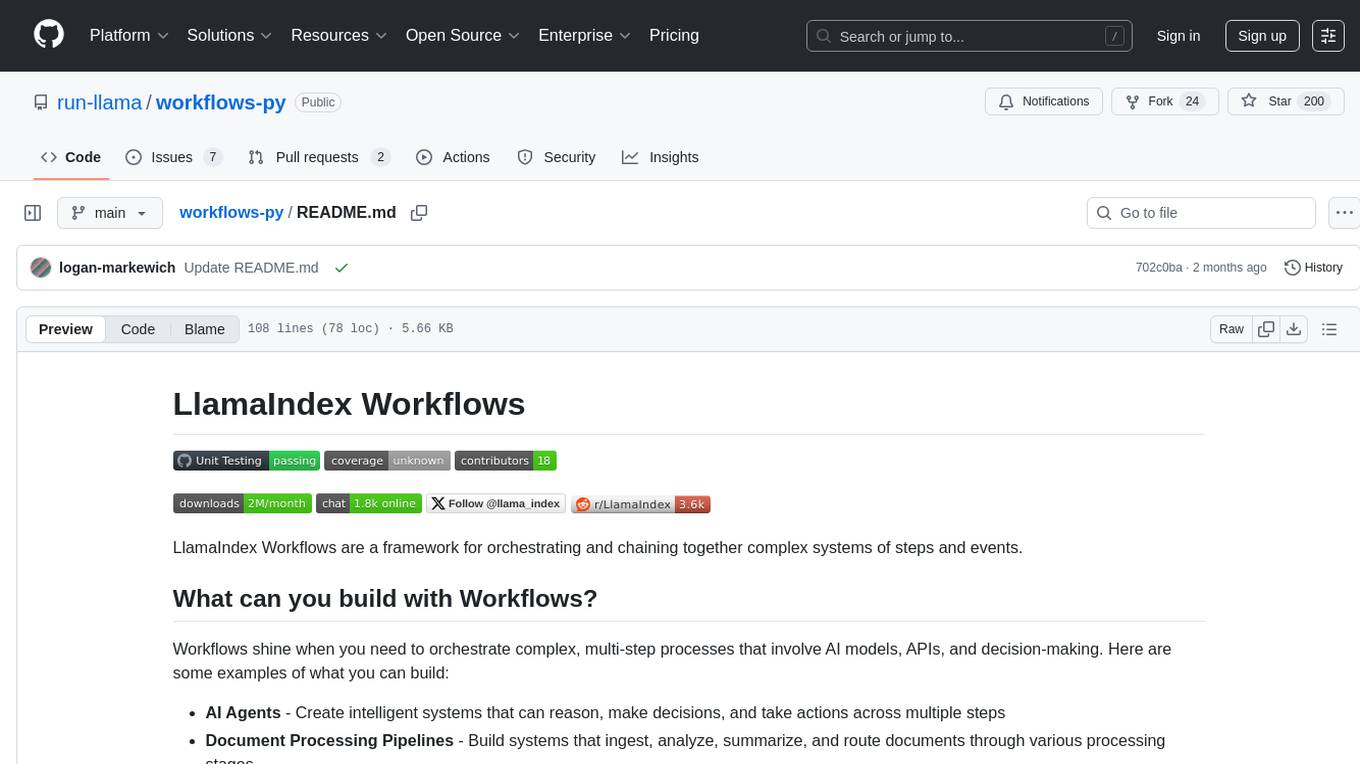Show commit check status checkmark
Viewport: 1360px width, 764px height.
click(x=341, y=268)
